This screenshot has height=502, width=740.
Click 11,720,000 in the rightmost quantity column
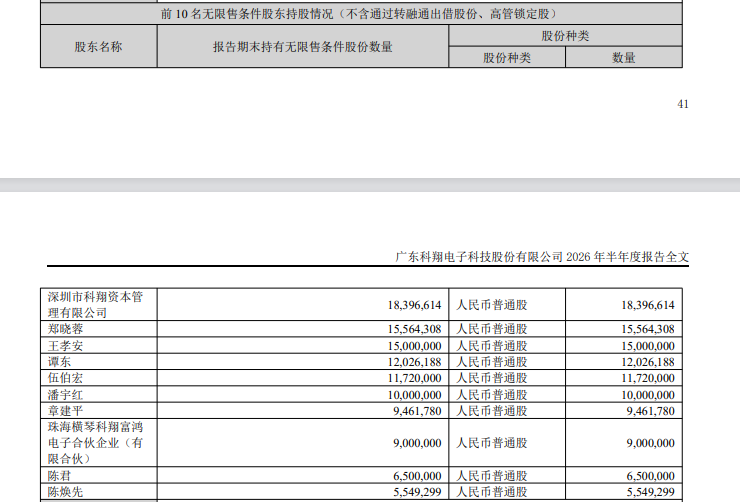(x=648, y=378)
